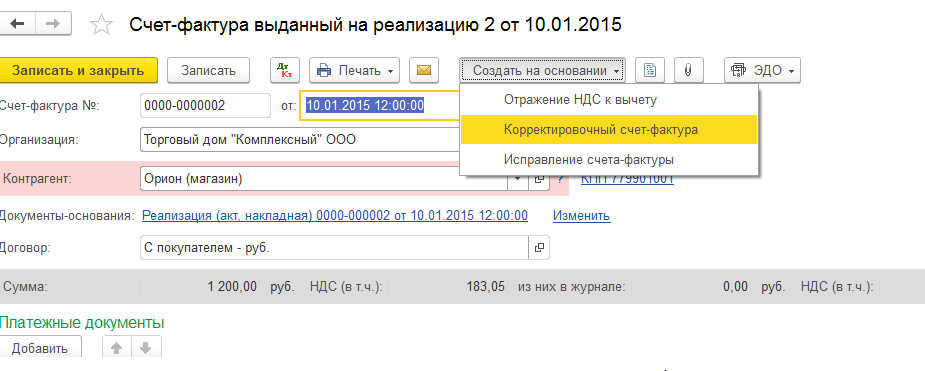Expand the Печать dropdown menu
The height and width of the screenshot is (371, 925).
355,70
